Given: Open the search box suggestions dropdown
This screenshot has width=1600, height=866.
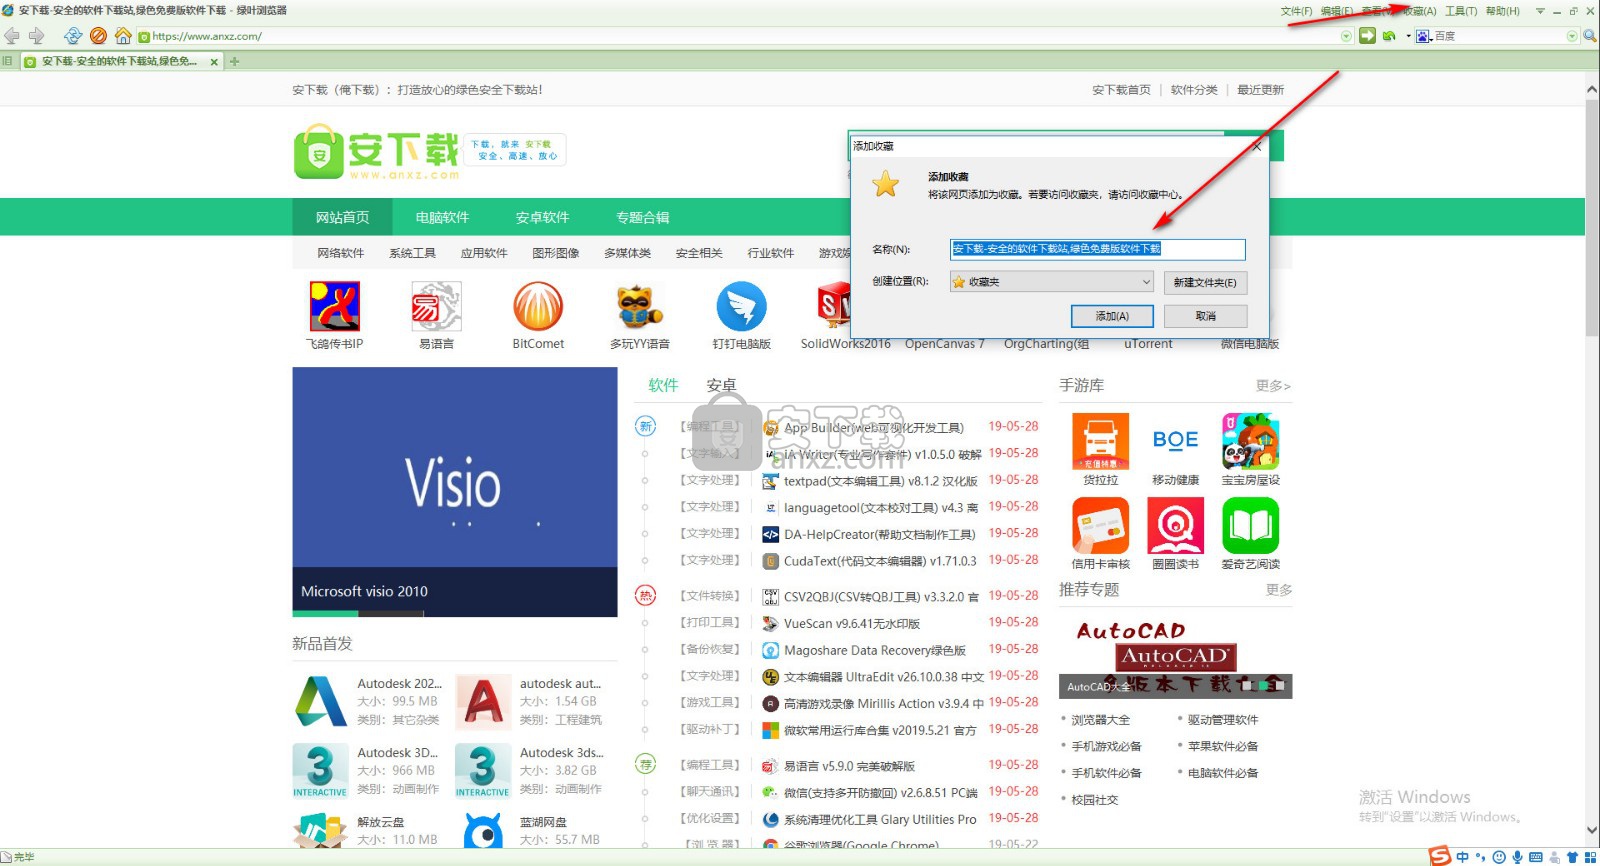Looking at the screenshot, I should pyautogui.click(x=1572, y=36).
